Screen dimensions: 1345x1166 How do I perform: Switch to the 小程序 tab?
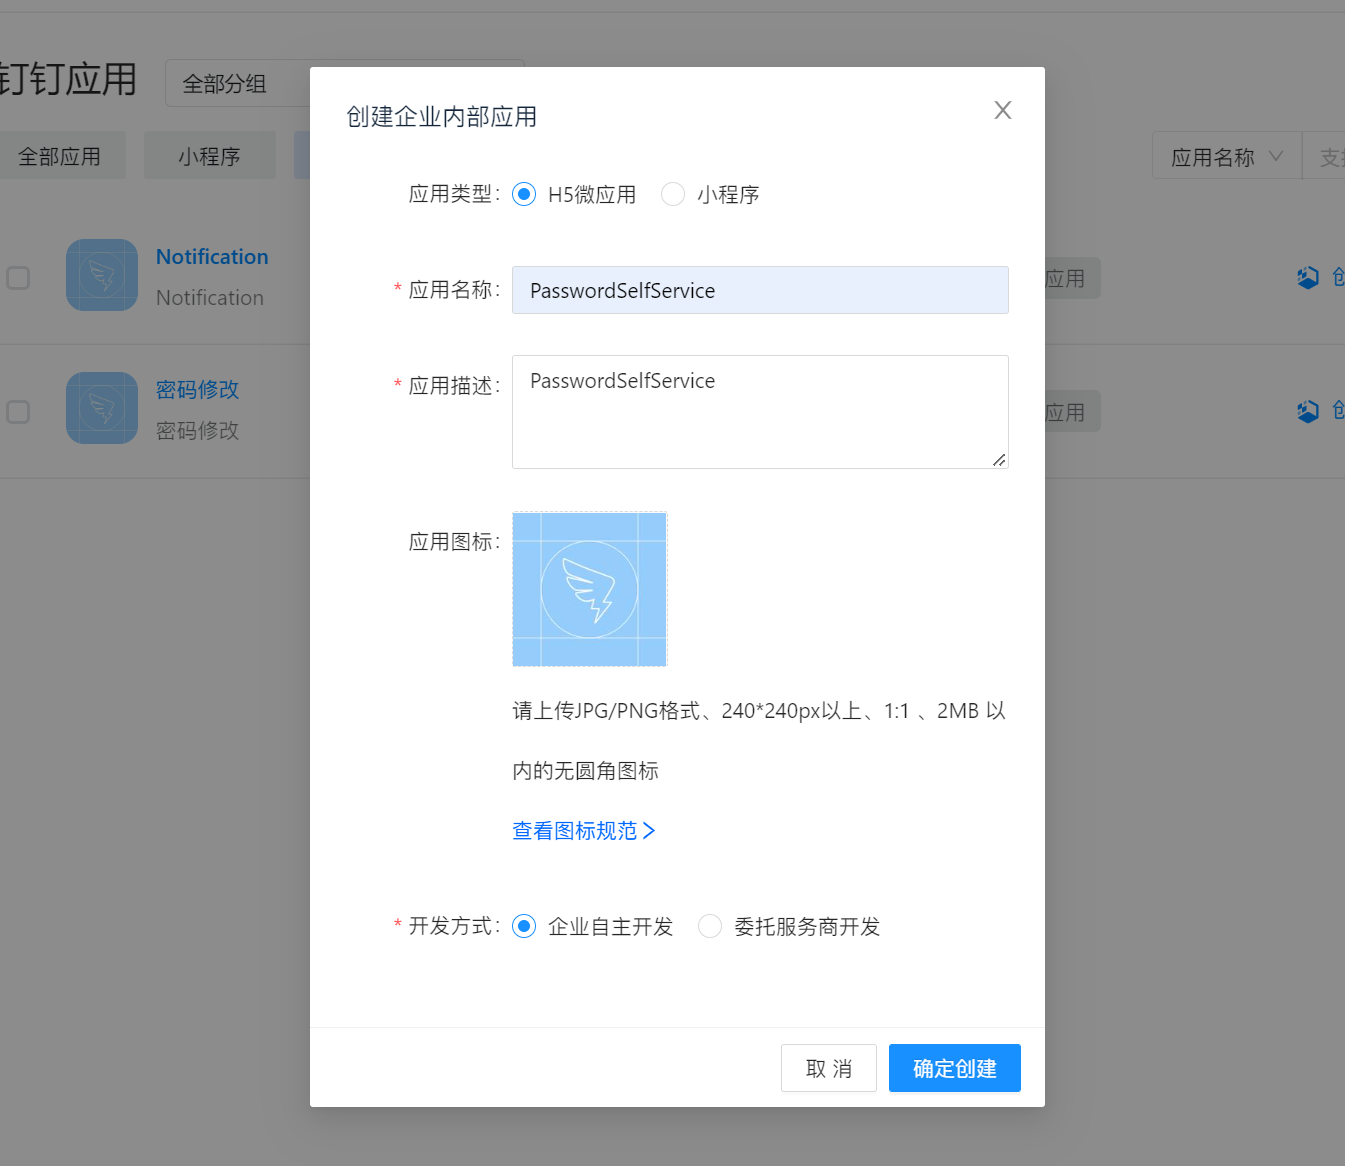[209, 157]
